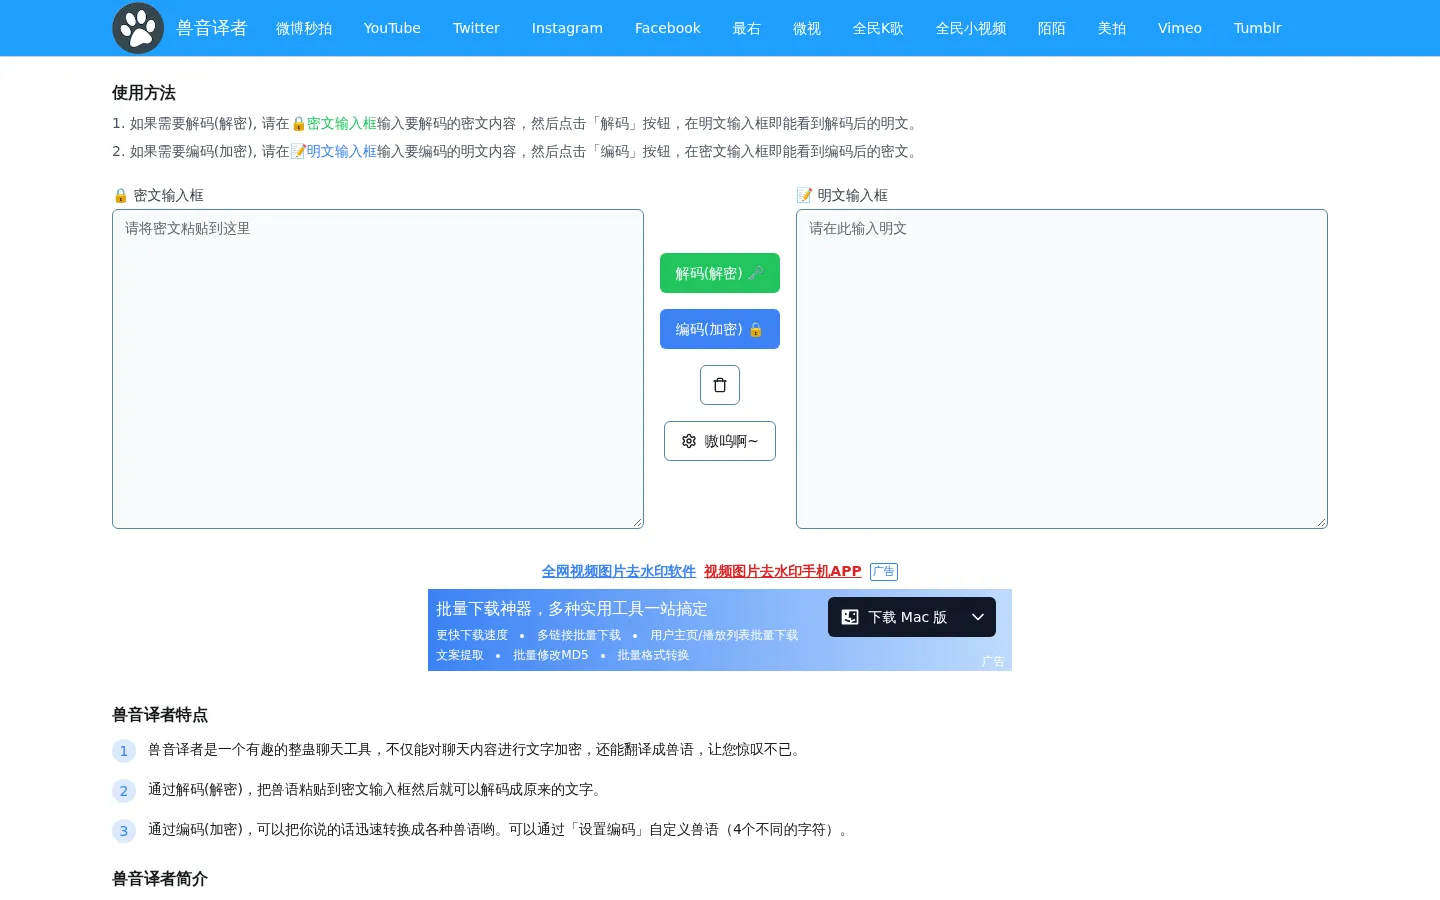Viewport: 1440px width, 900px height.
Task: Open the YouTube navigation item
Action: pyautogui.click(x=392, y=28)
